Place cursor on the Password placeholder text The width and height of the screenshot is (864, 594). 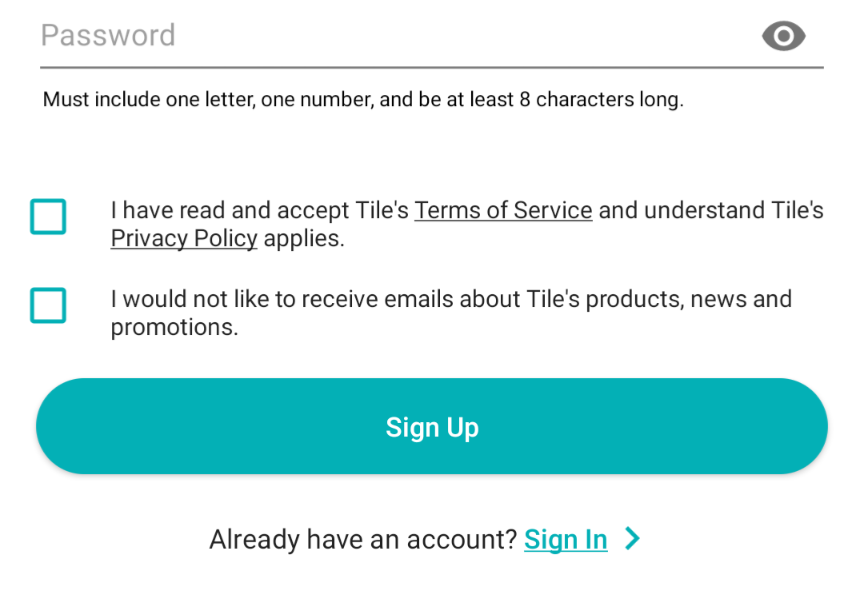(108, 36)
